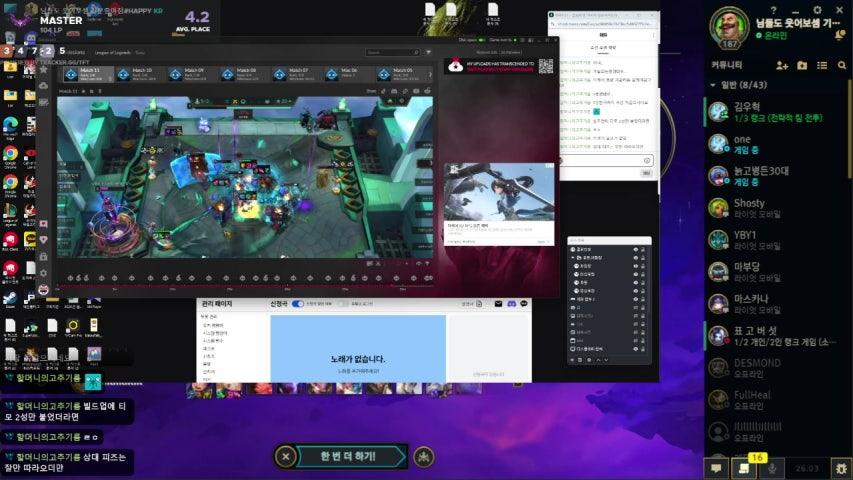The image size is (853, 480).
Task: Open Riot Client desktop shortcut
Action: [10, 241]
